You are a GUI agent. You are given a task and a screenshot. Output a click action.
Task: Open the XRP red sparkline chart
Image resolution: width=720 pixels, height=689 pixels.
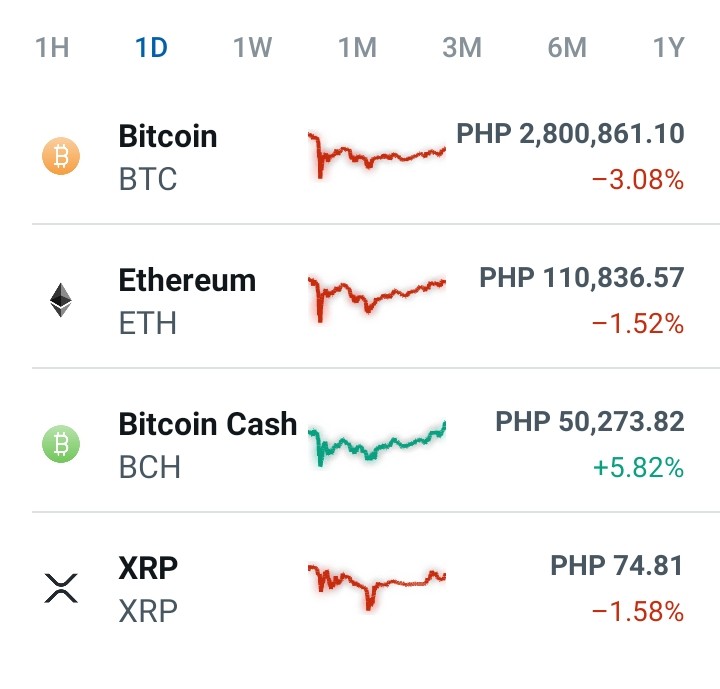click(x=377, y=587)
